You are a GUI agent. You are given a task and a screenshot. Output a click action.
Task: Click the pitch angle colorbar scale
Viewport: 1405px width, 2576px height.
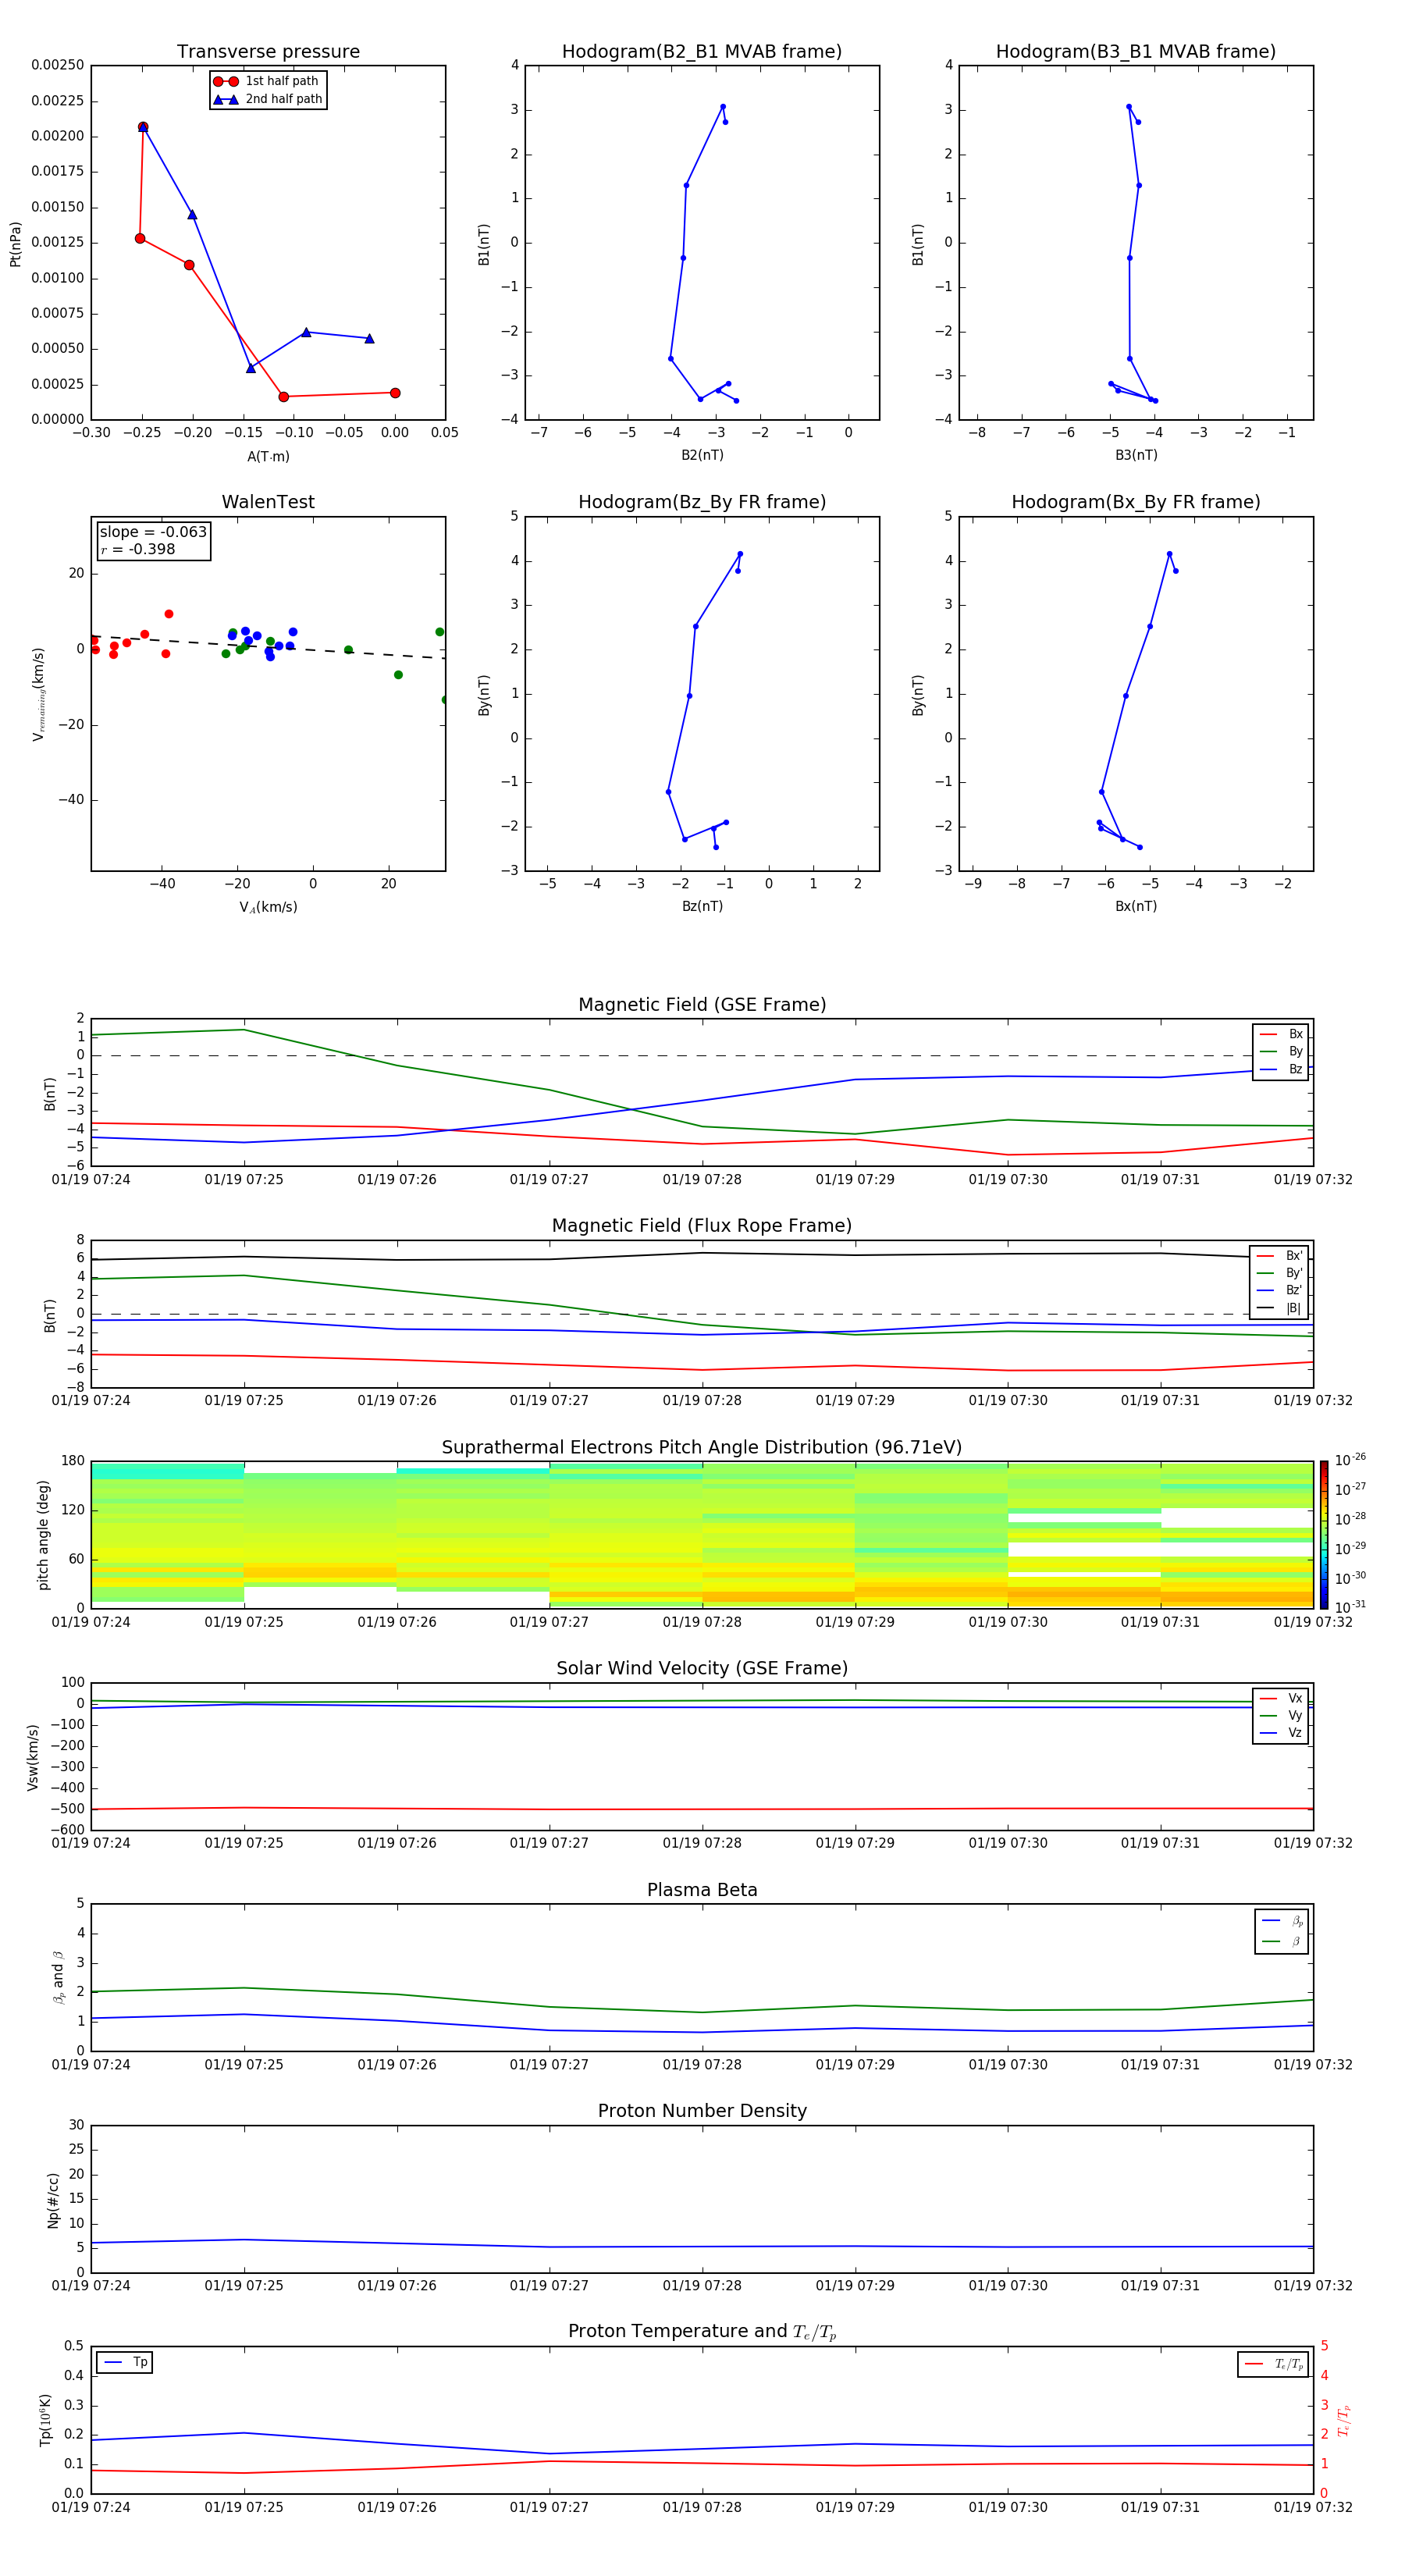[x=1324, y=1534]
